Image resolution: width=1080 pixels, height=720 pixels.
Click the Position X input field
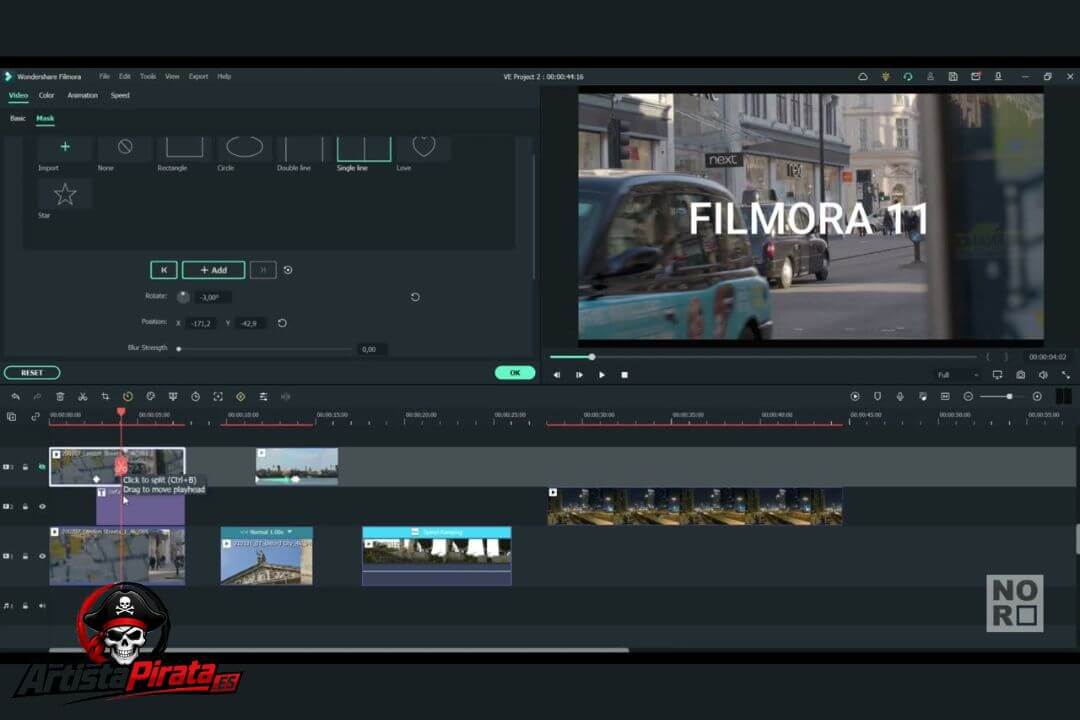pyautogui.click(x=201, y=323)
